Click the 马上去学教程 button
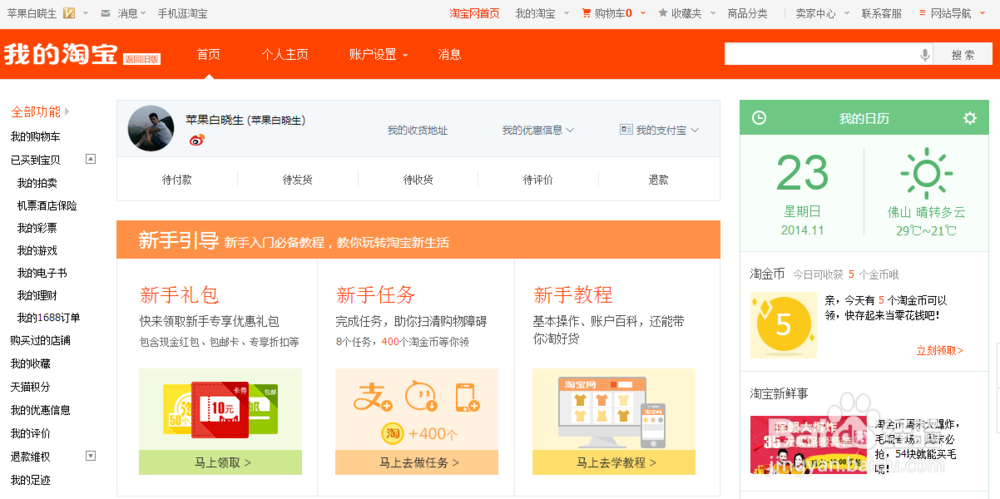This screenshot has height=499, width=1000. pos(614,463)
